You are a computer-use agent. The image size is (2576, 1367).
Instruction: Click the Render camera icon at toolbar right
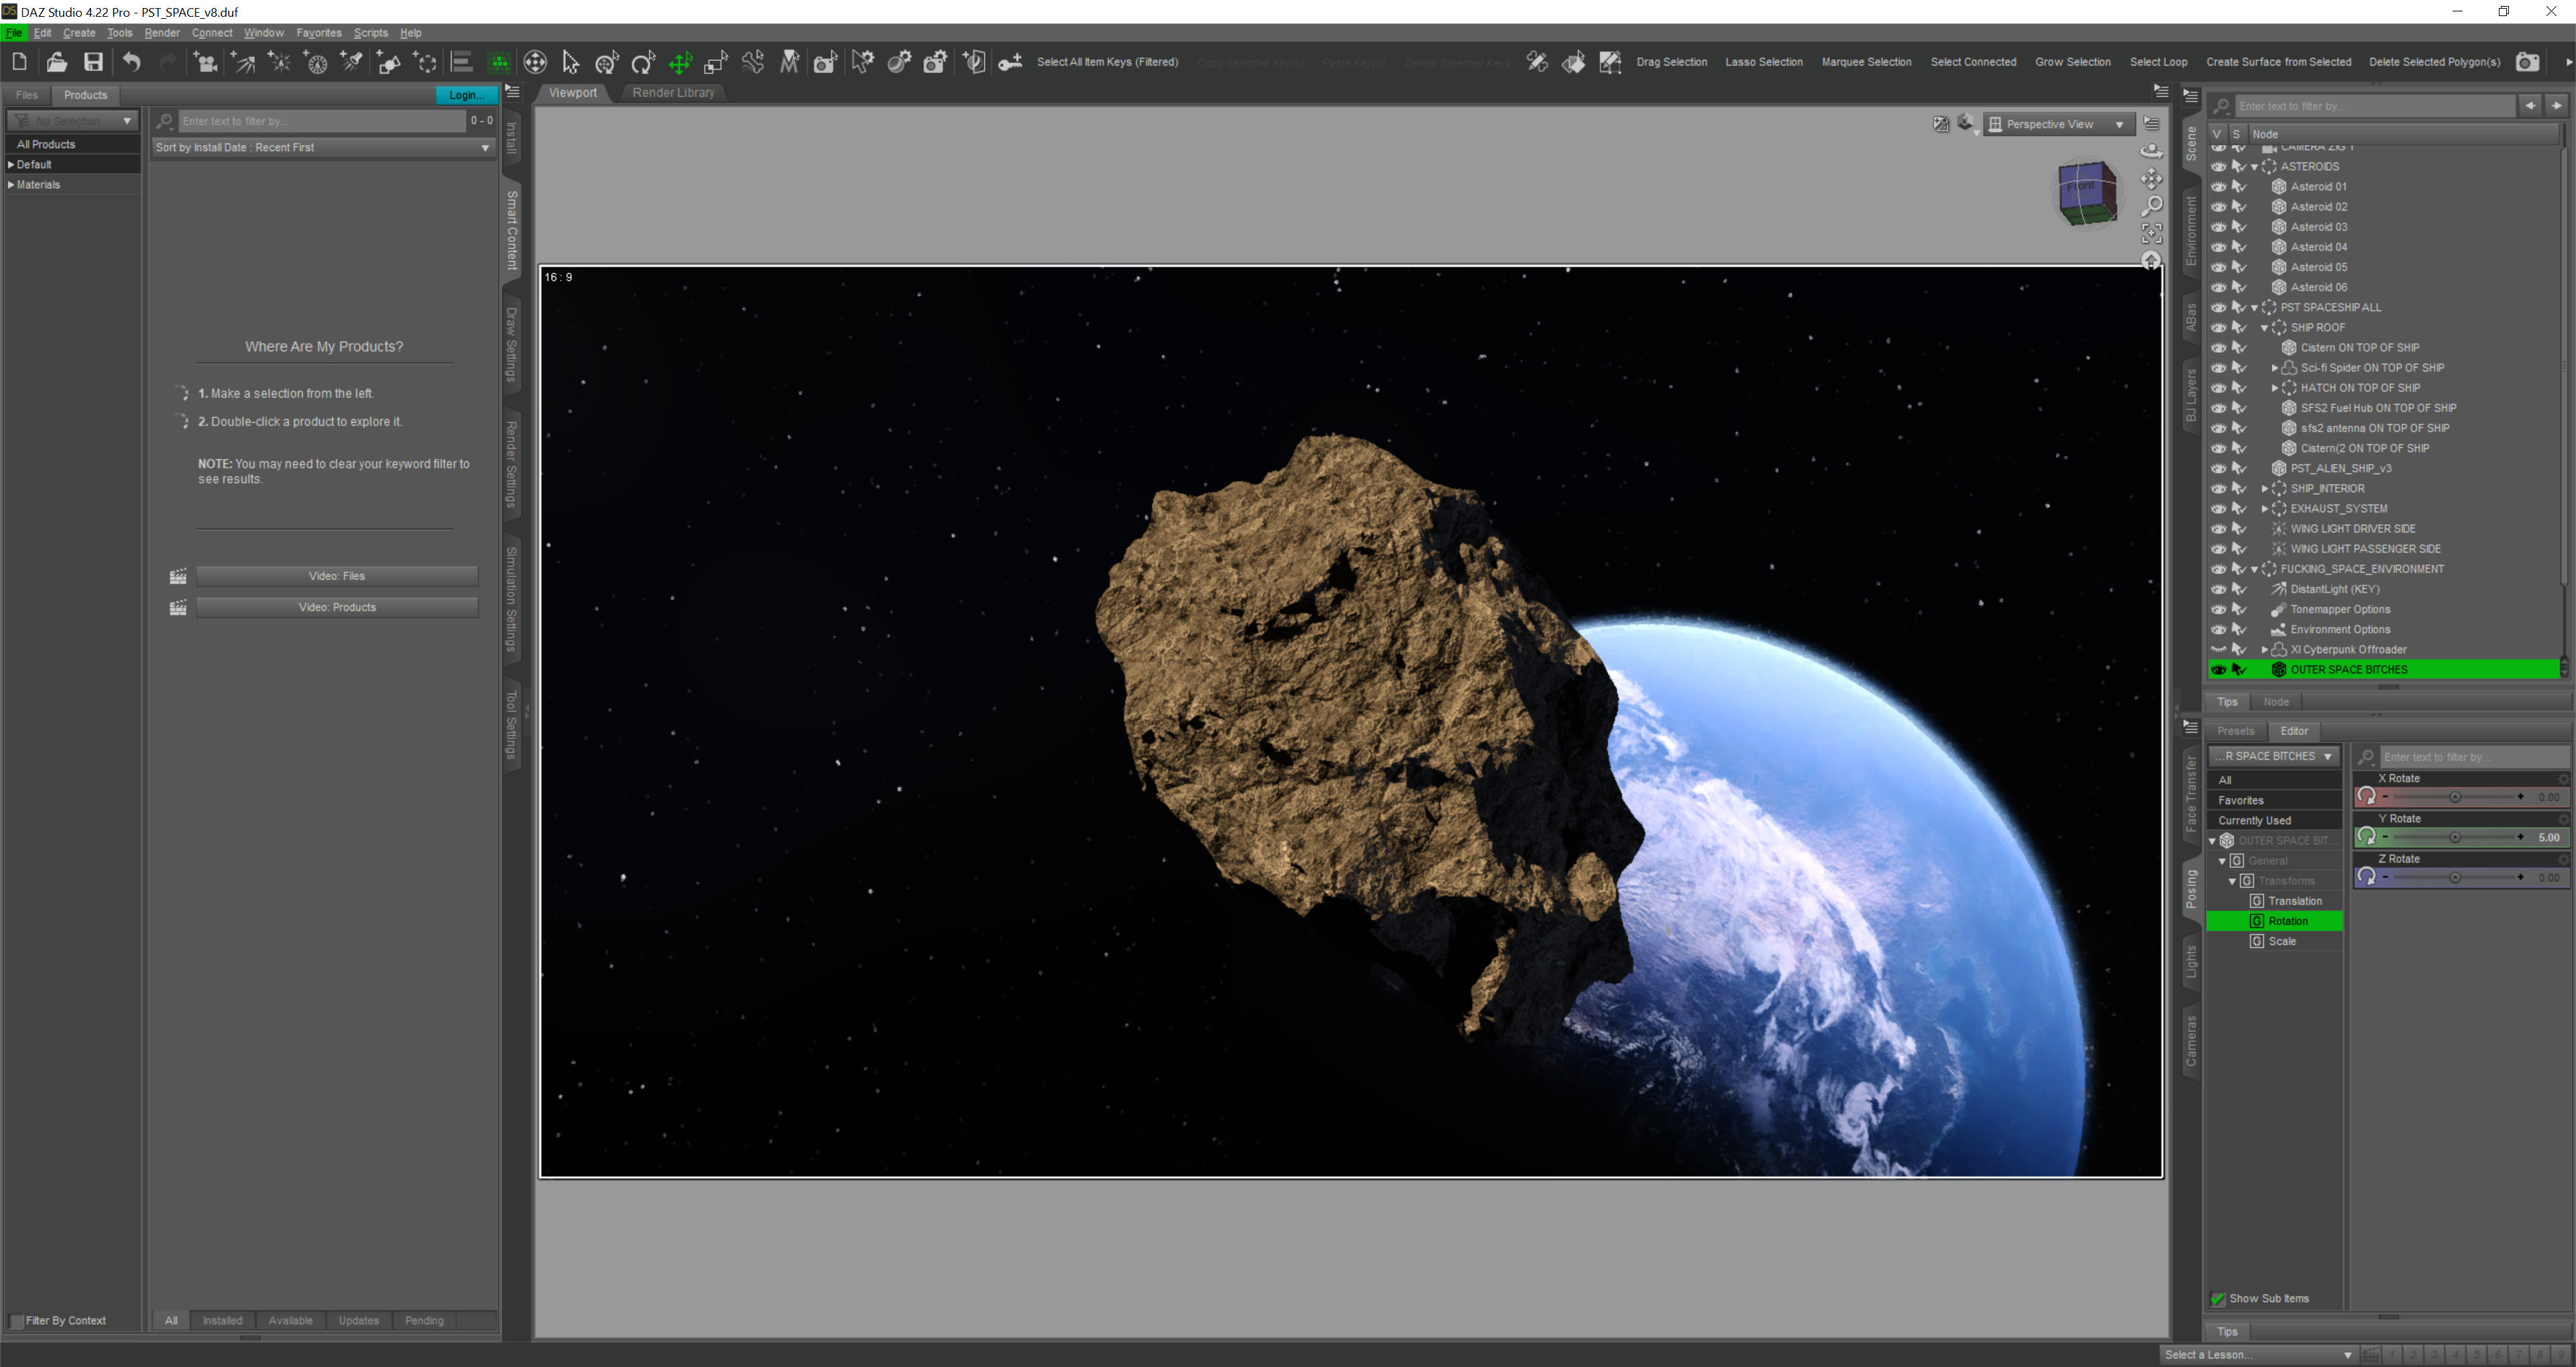point(2527,62)
